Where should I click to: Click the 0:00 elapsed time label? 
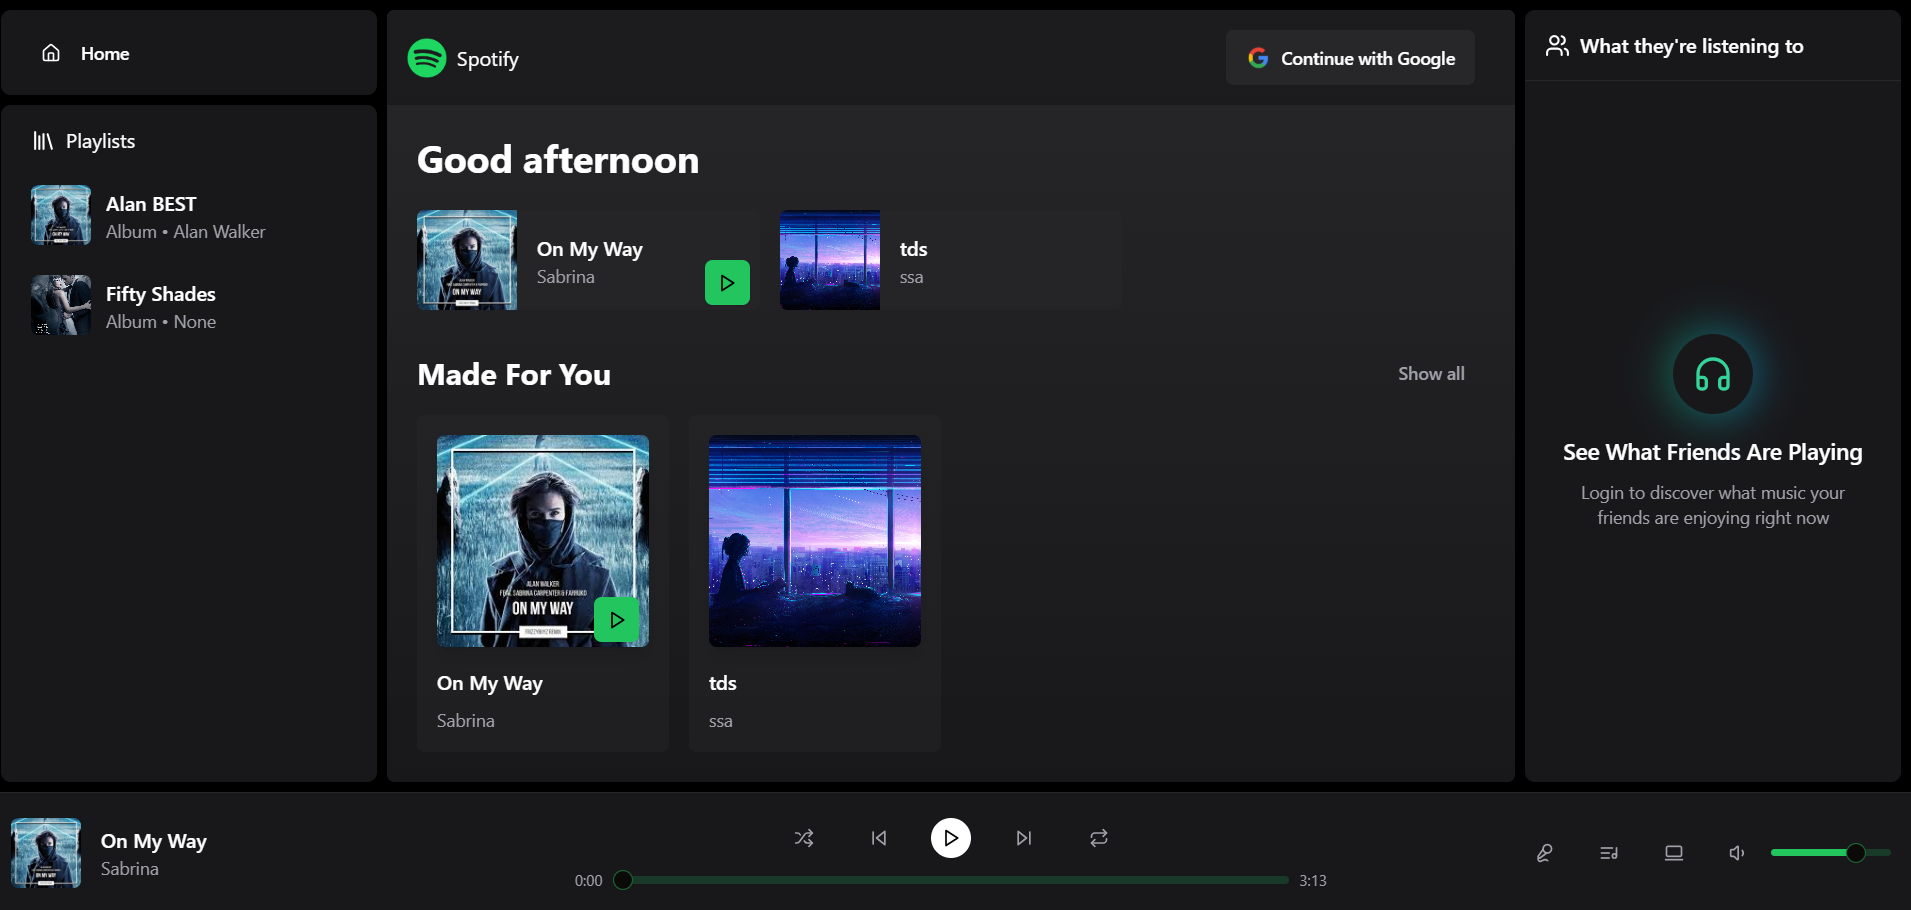click(588, 881)
